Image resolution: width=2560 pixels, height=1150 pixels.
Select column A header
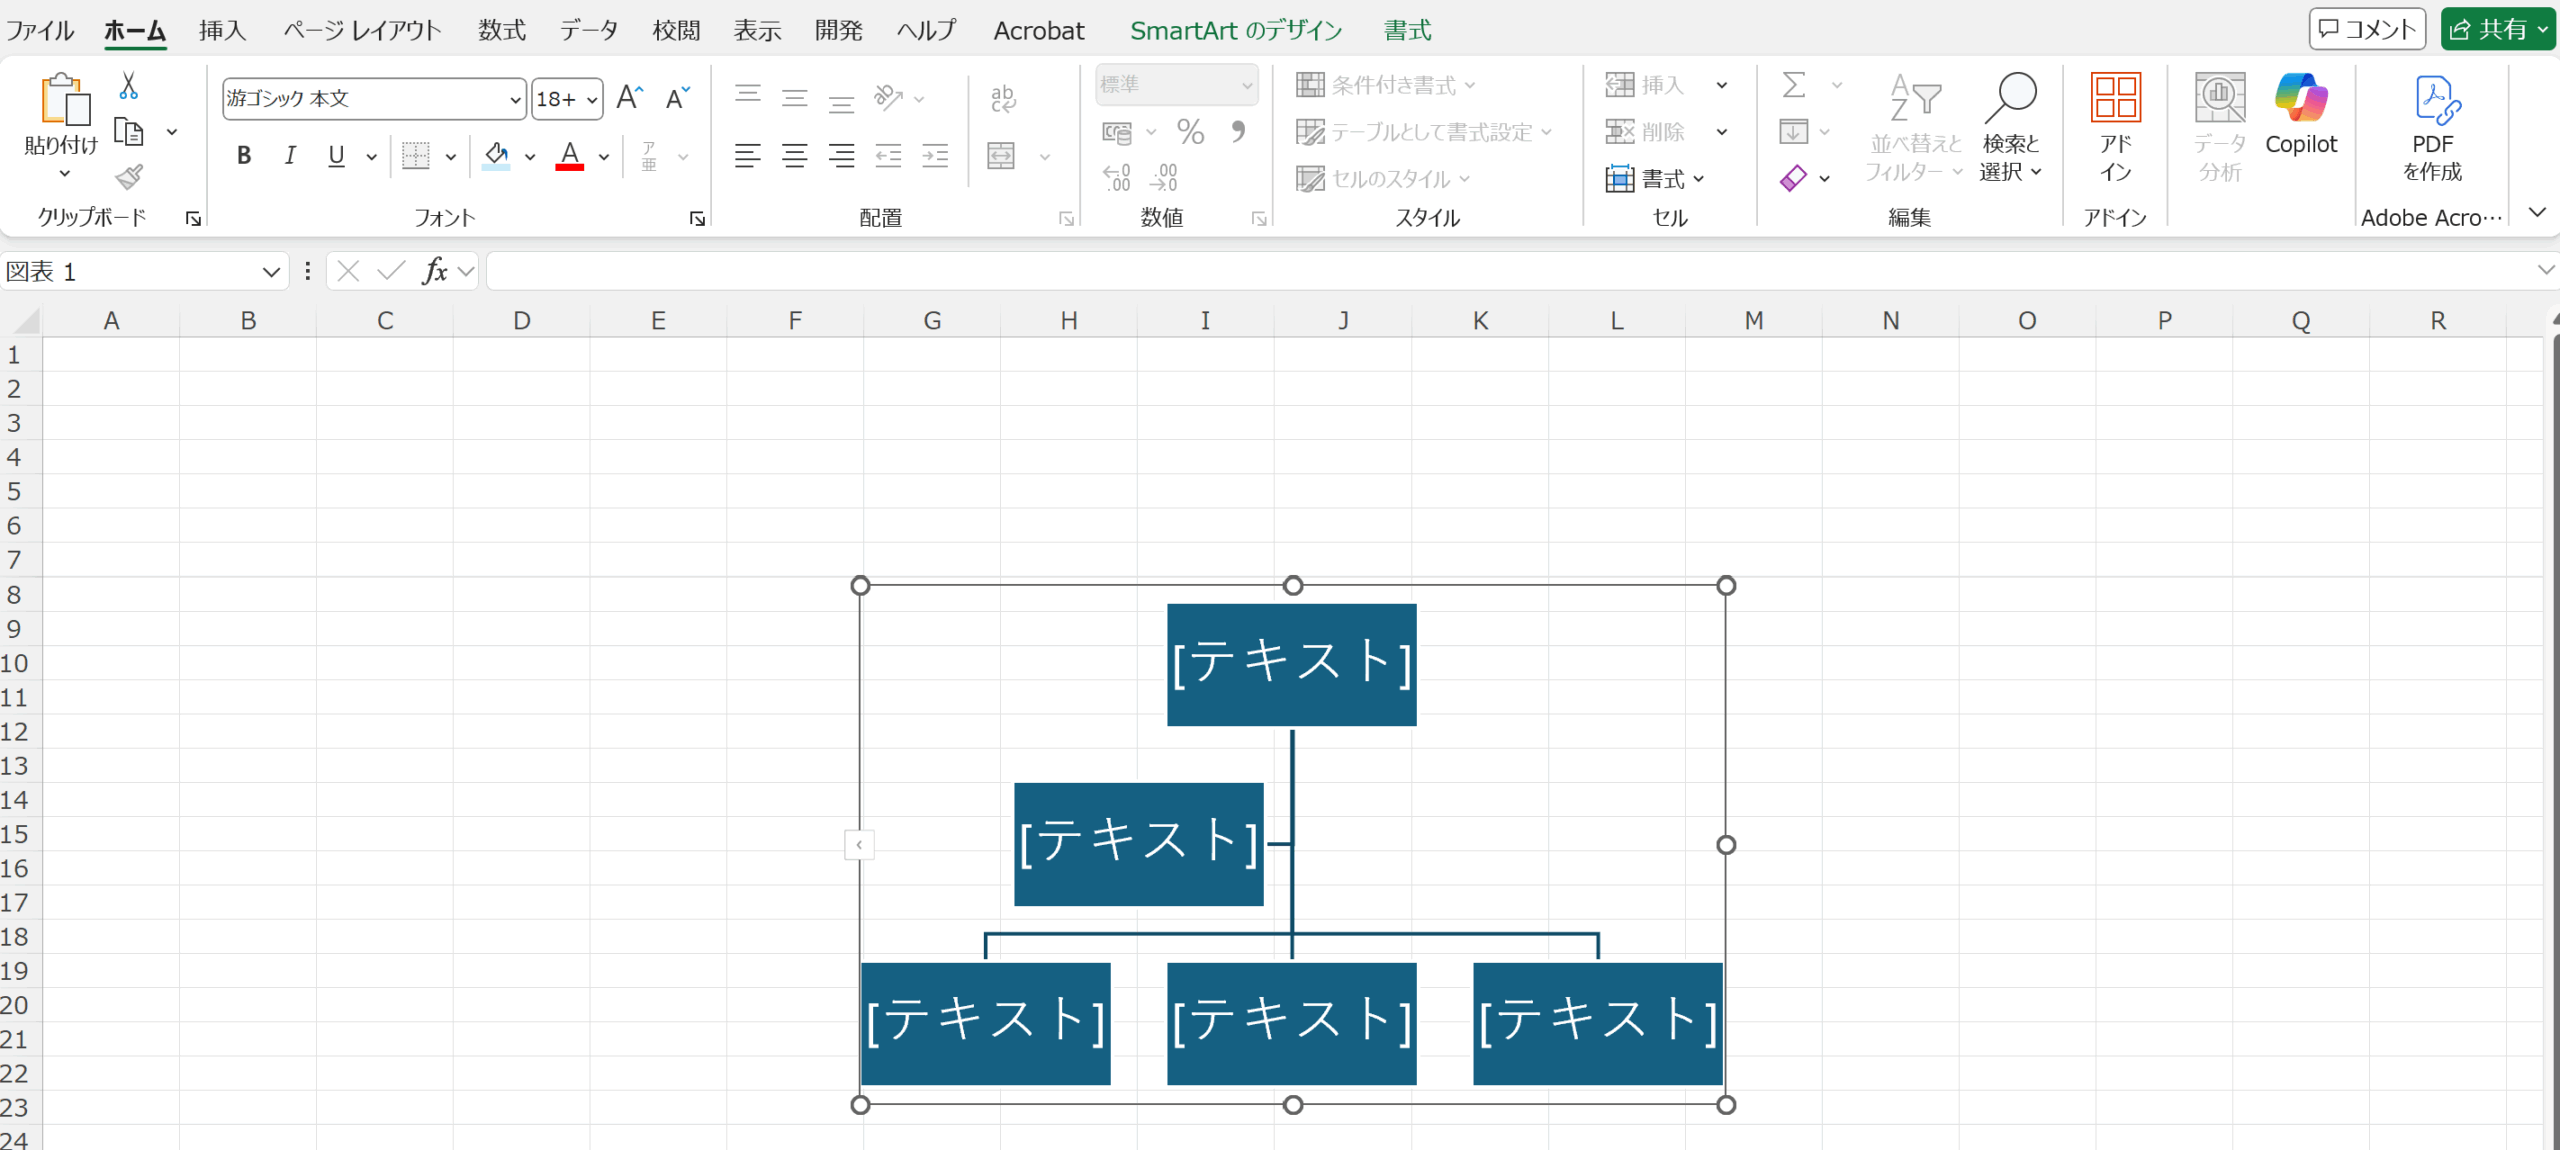point(111,320)
